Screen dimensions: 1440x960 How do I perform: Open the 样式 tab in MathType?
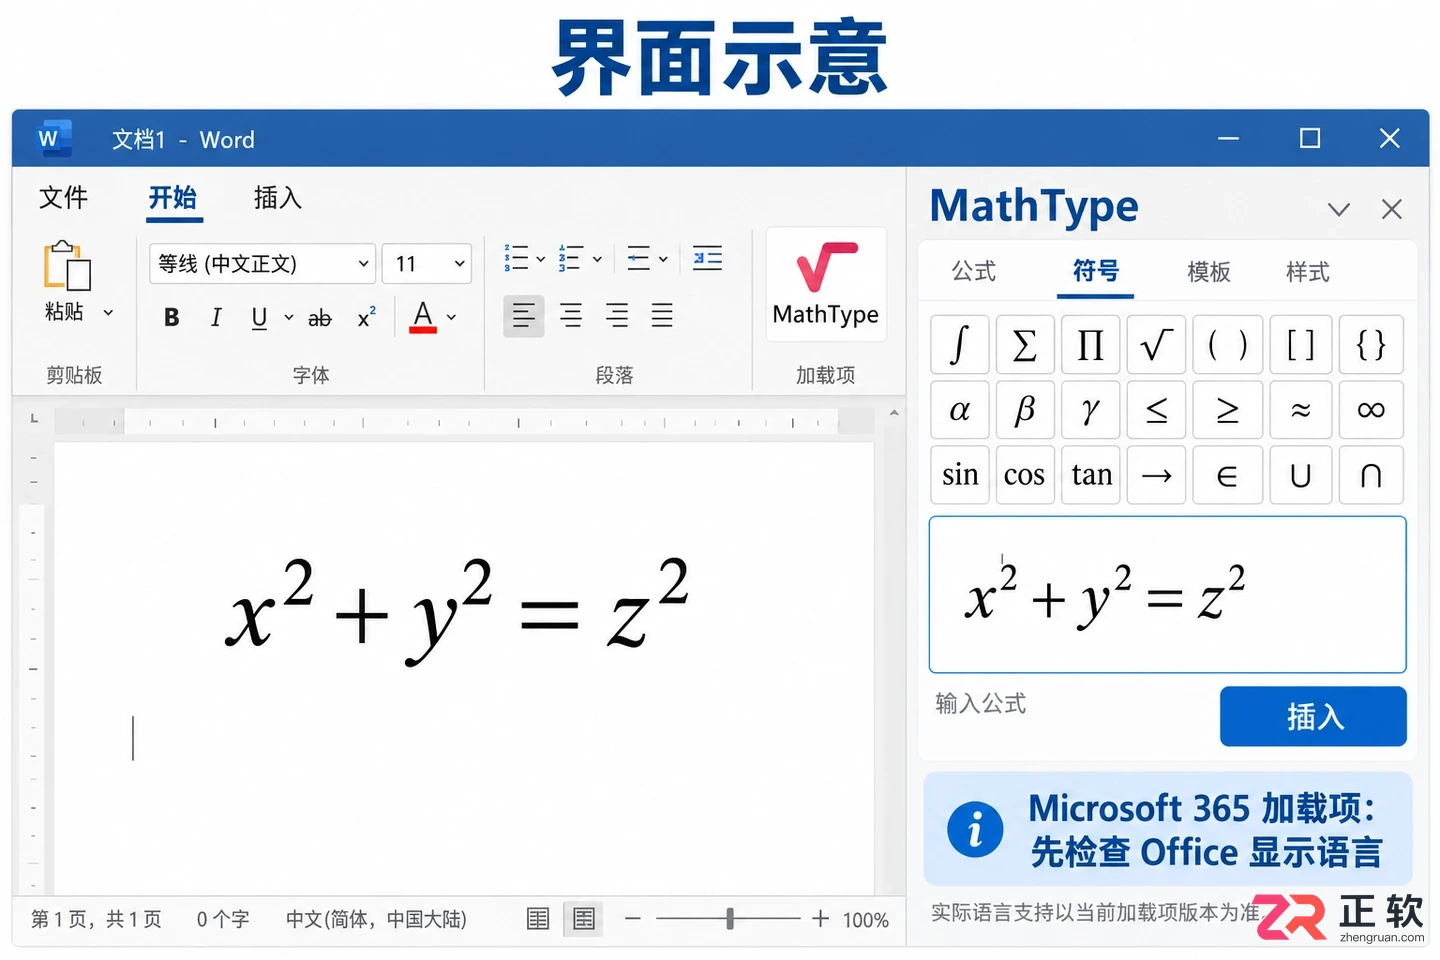(1307, 271)
